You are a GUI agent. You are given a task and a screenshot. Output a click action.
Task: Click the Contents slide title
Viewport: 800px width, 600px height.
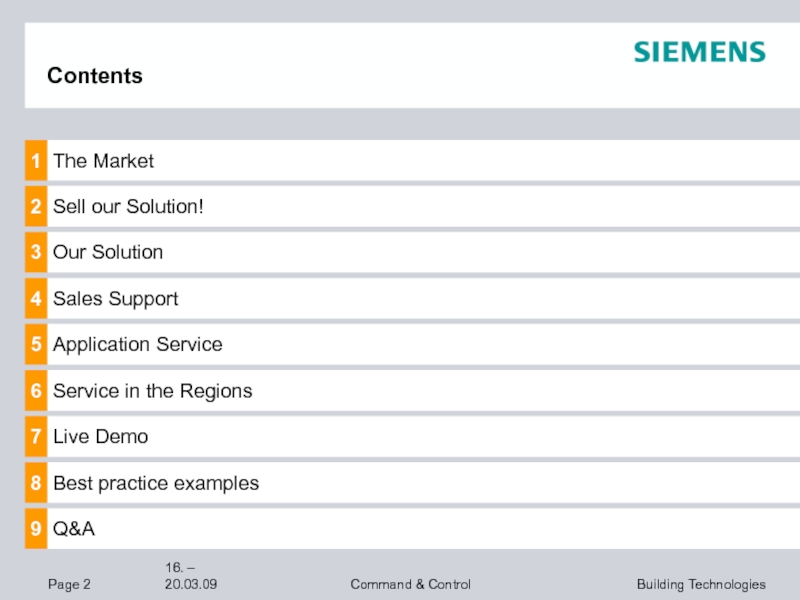tap(95, 76)
